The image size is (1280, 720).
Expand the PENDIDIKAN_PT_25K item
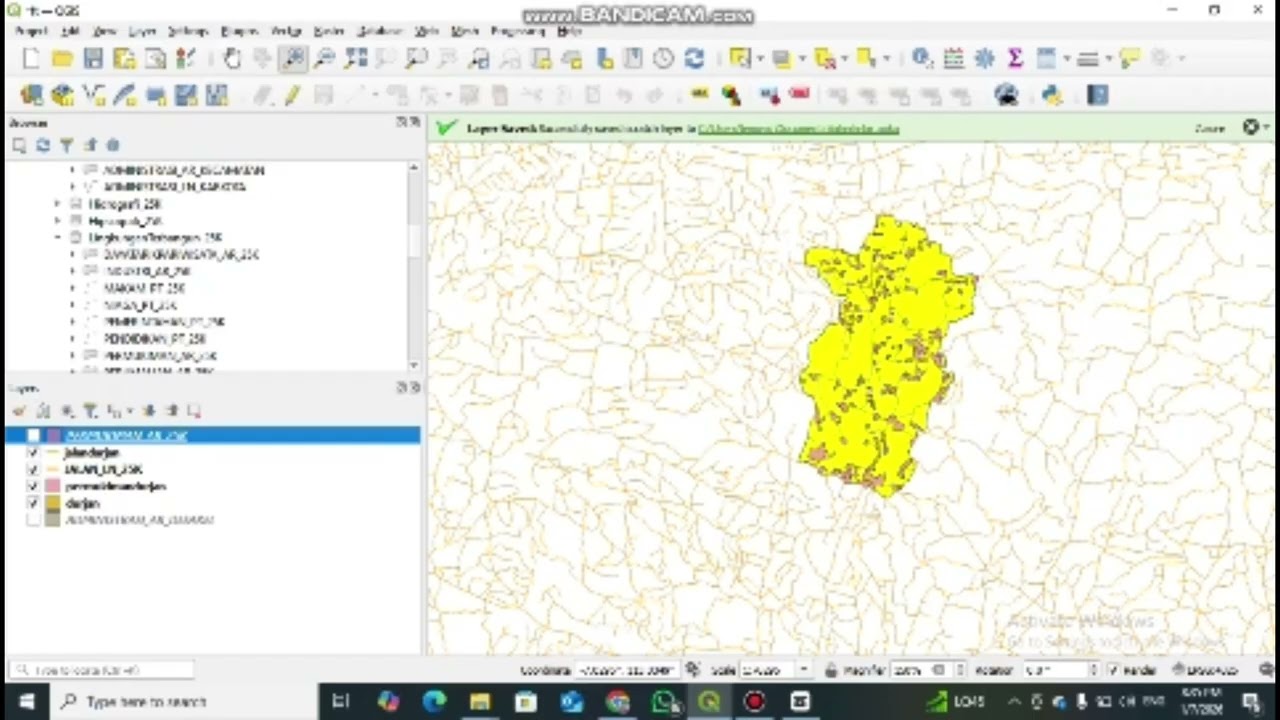[73, 339]
